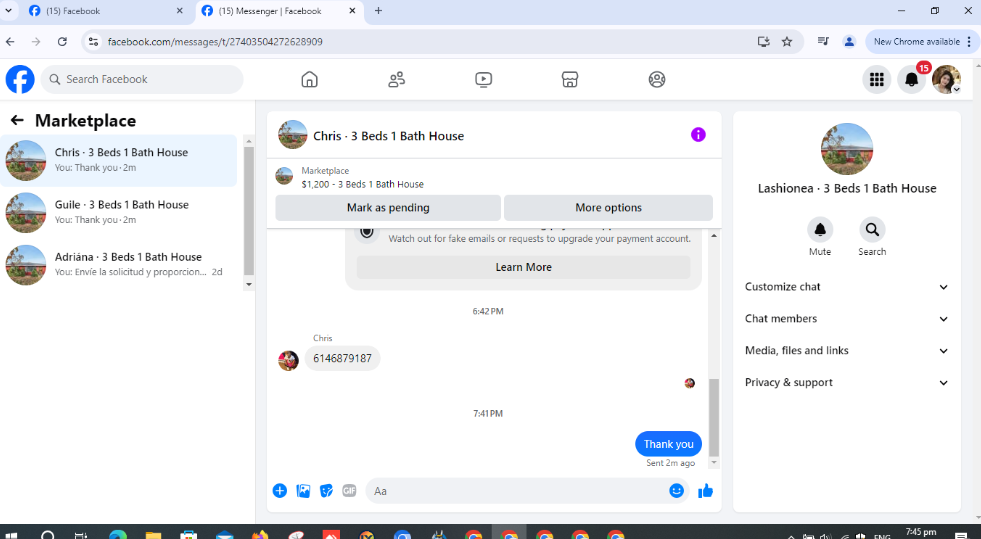Open the Chrome tab search dropdown
Image resolution: width=981 pixels, height=539 pixels.
pos(9,11)
